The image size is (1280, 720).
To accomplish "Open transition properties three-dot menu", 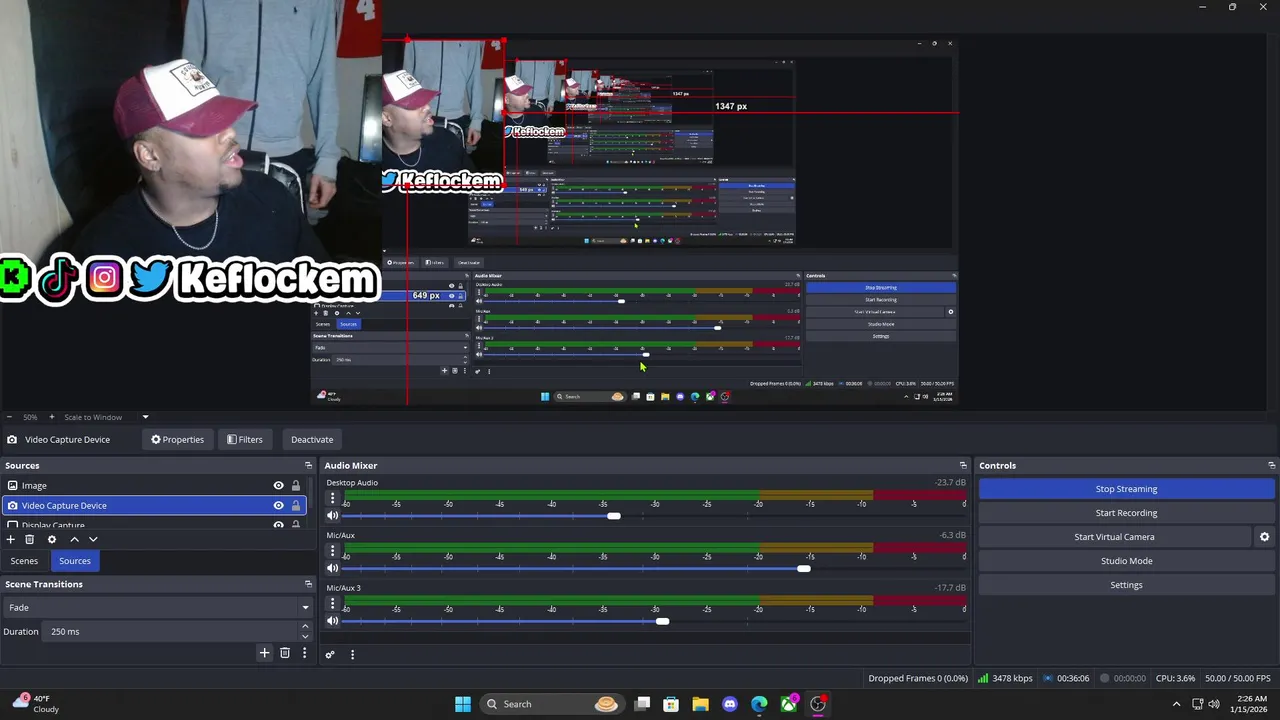I will 304,653.
